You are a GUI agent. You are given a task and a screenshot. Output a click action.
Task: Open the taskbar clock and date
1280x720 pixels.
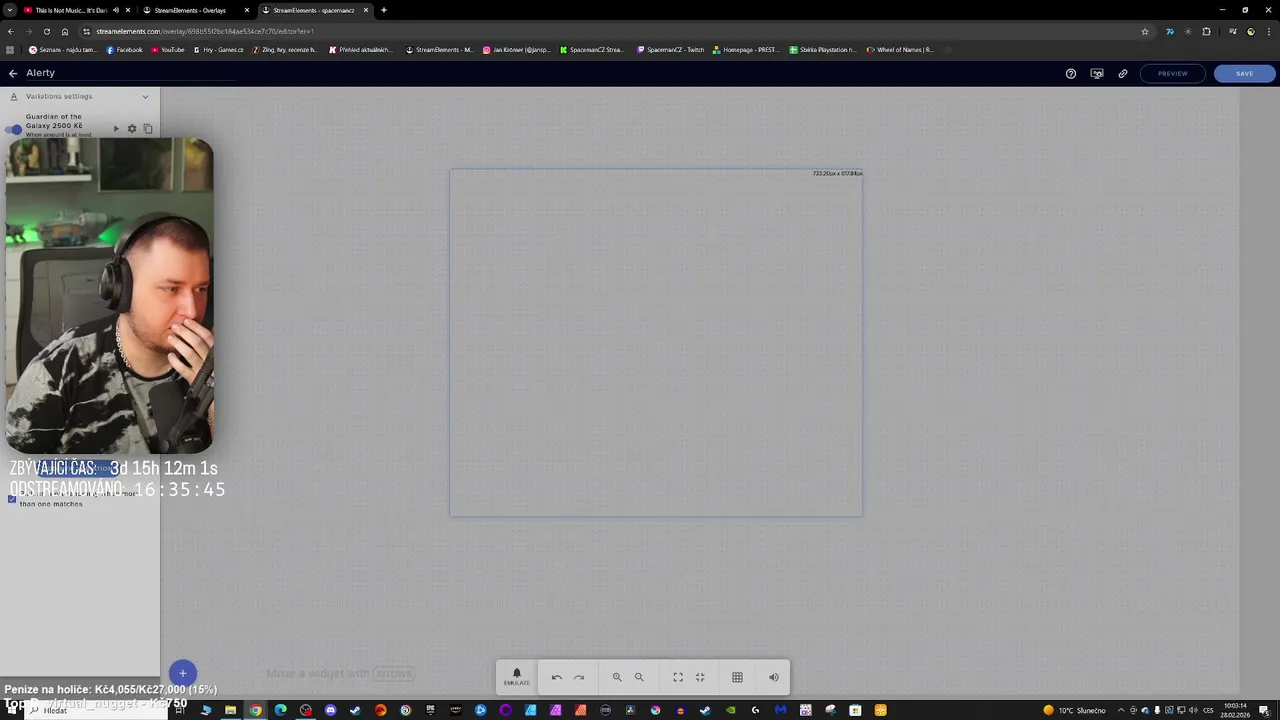point(1235,710)
